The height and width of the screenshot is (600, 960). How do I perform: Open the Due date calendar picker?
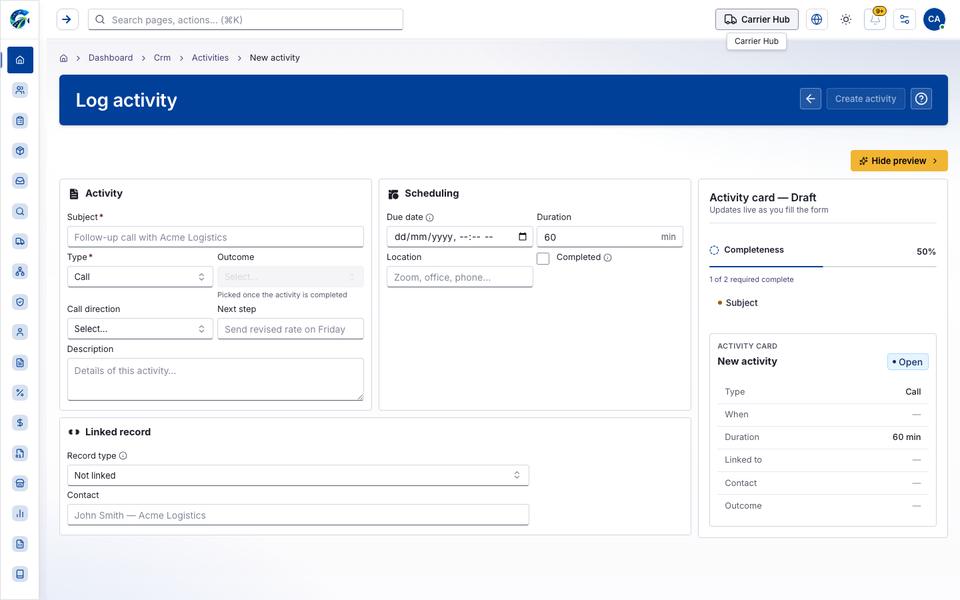coord(522,237)
